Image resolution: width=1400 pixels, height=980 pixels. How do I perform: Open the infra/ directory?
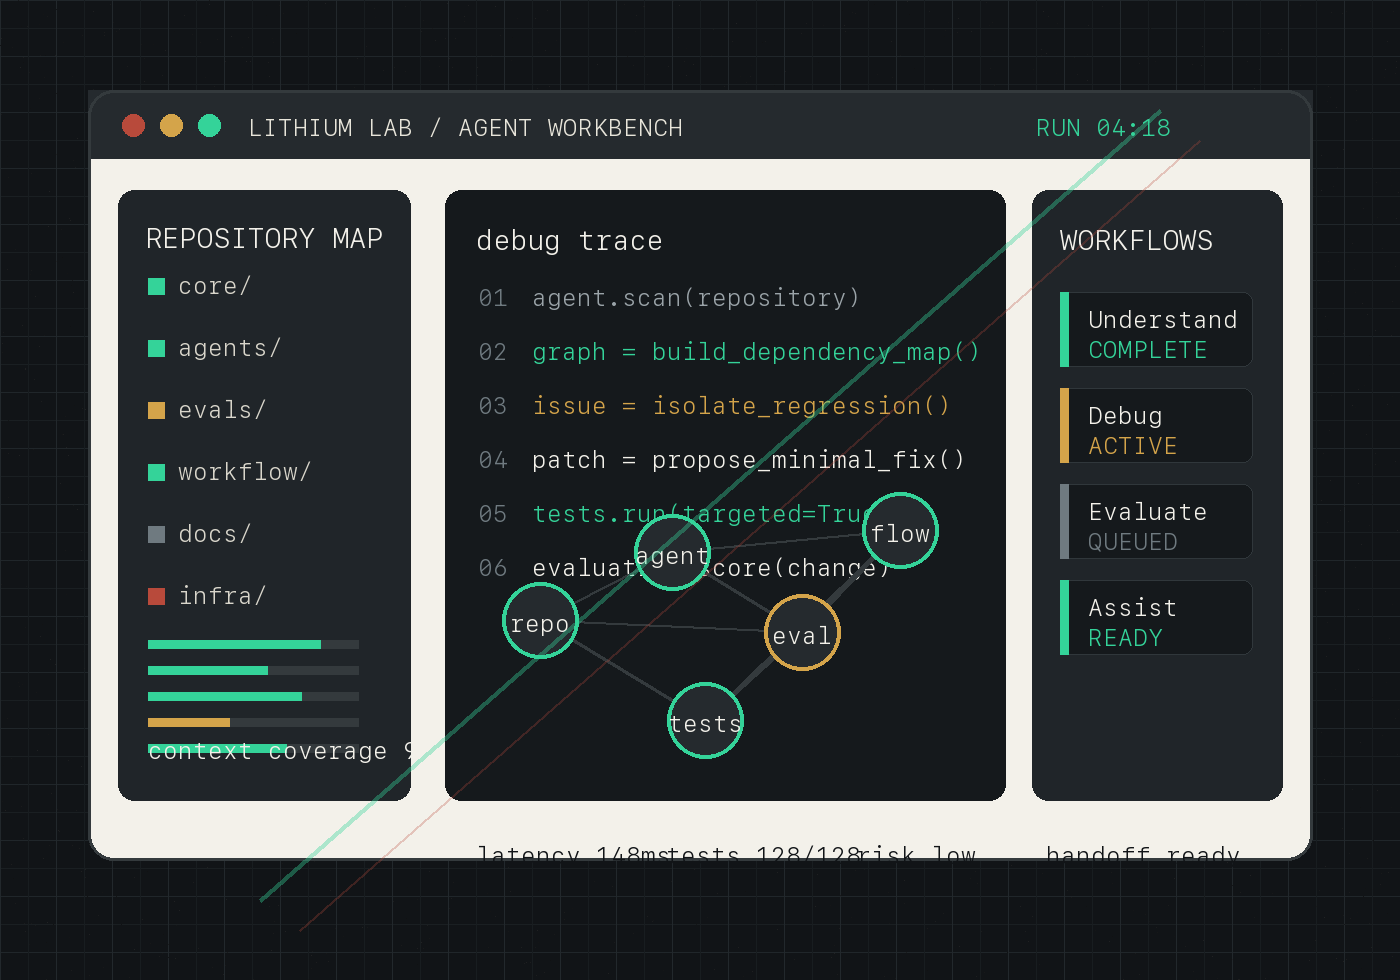(222, 597)
